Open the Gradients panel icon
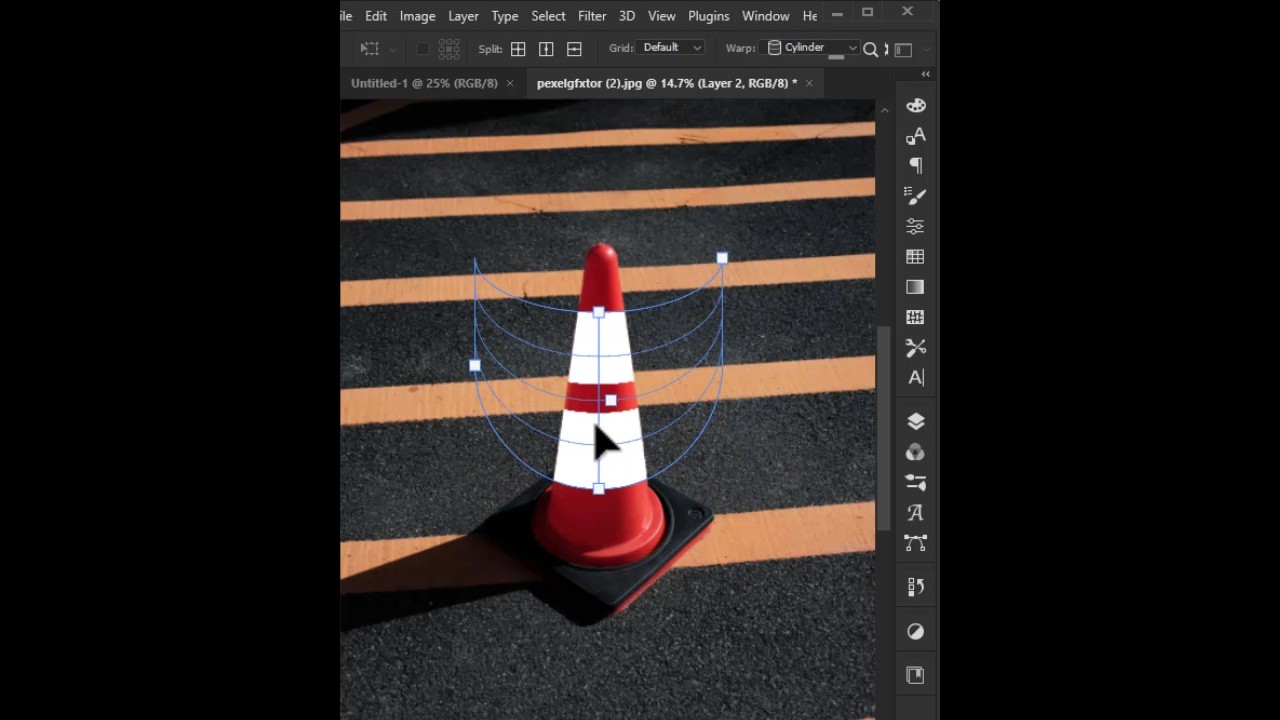This screenshot has height=720, width=1280. click(x=916, y=287)
